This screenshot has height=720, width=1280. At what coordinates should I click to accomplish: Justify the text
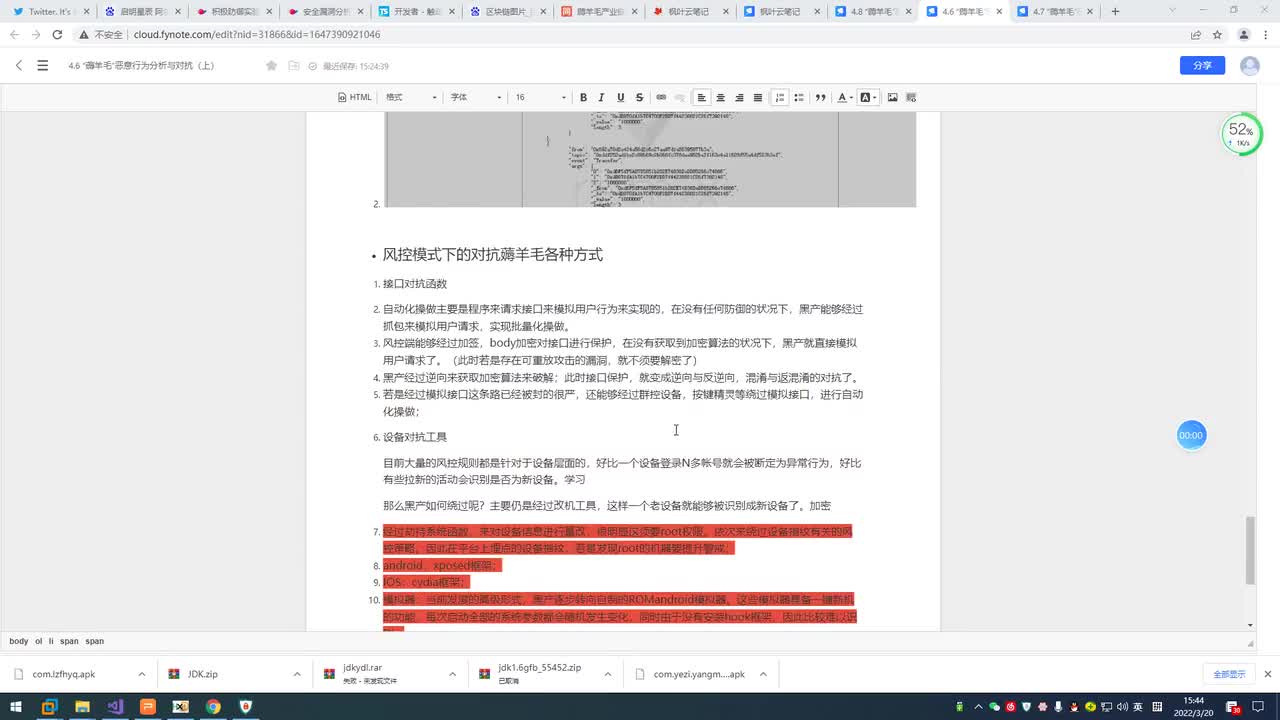coord(758,97)
